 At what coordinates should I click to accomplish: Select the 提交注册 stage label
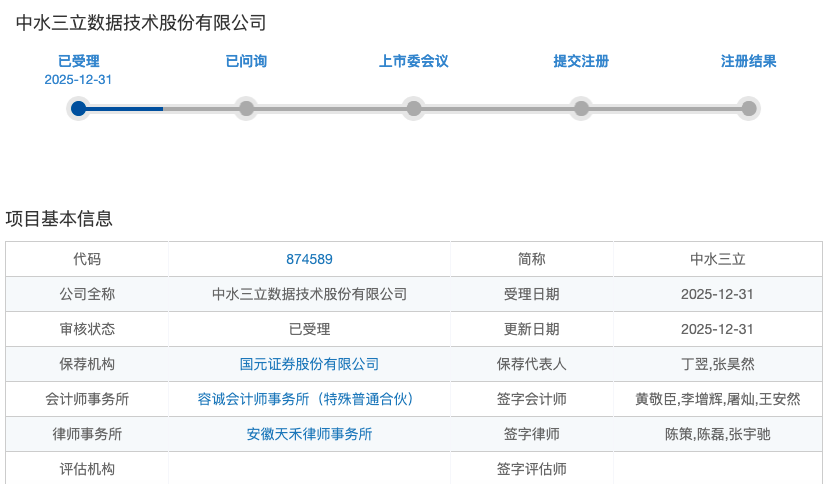pyautogui.click(x=581, y=61)
